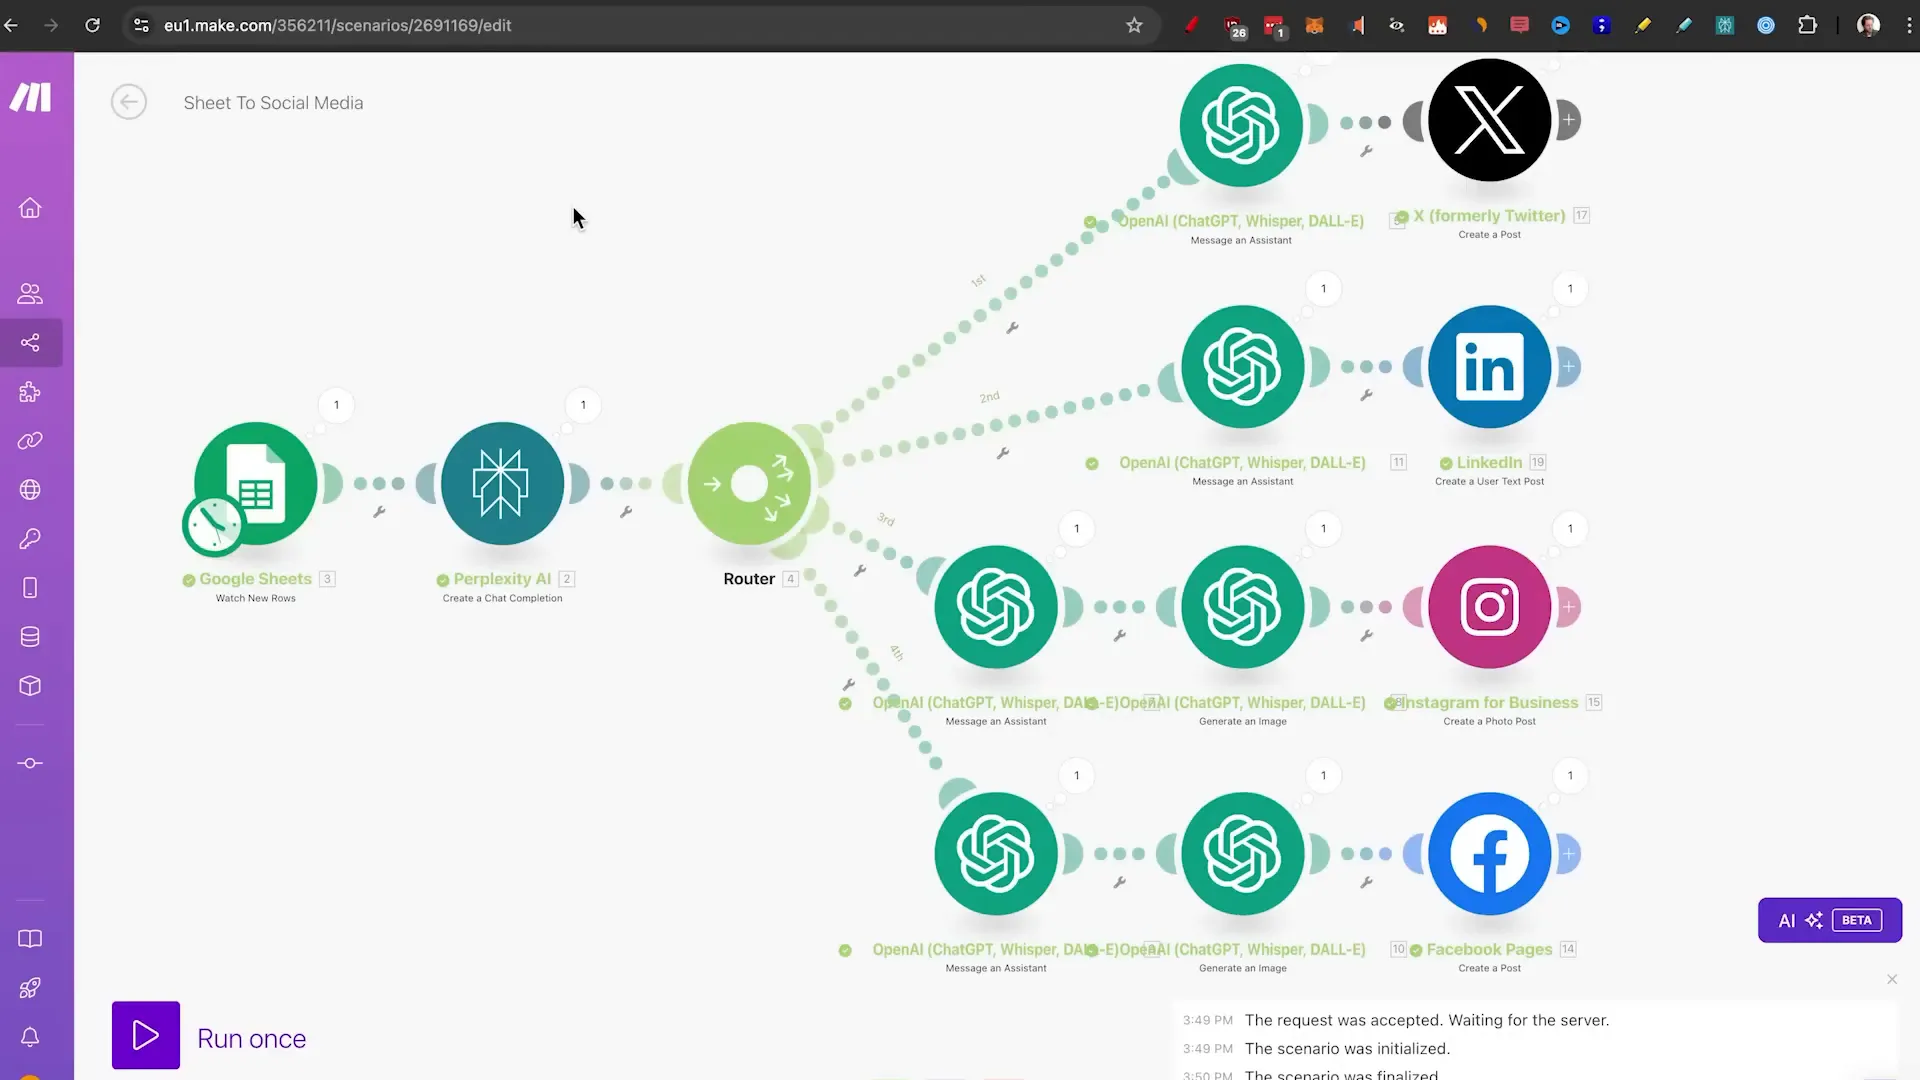Click the 'Instagram for Business' module label
Image resolution: width=1920 pixels, height=1080 pixels.
1488,703
